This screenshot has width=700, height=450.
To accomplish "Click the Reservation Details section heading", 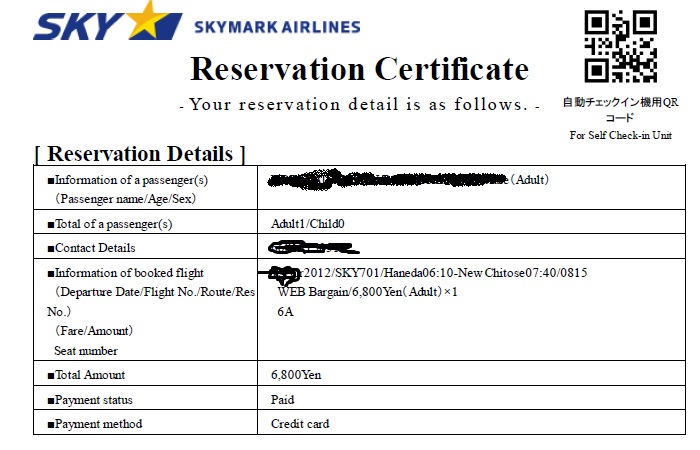I will [140, 154].
